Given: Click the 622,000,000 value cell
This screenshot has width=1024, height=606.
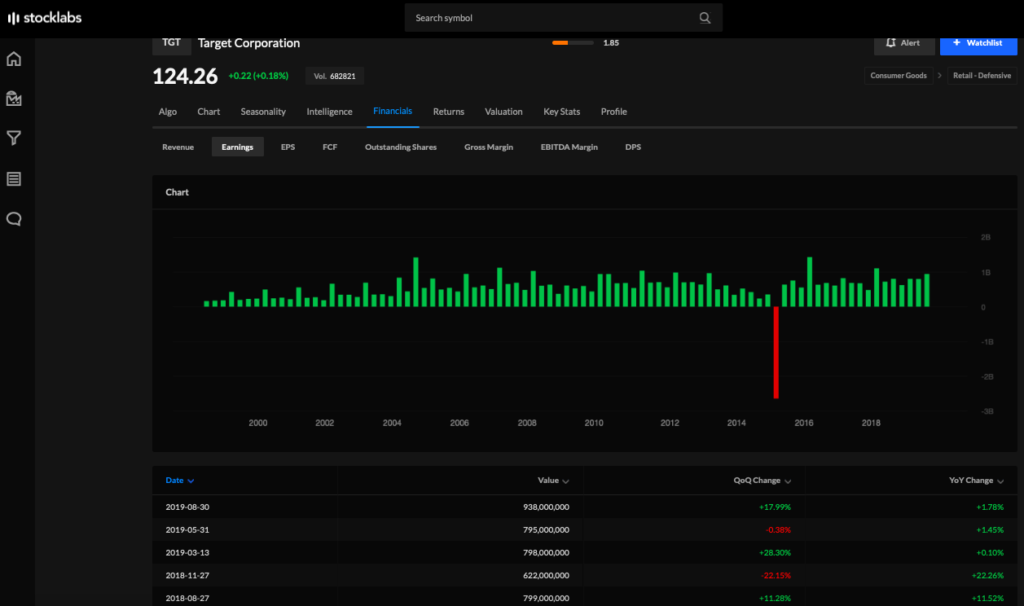Looking at the screenshot, I should [x=546, y=576].
